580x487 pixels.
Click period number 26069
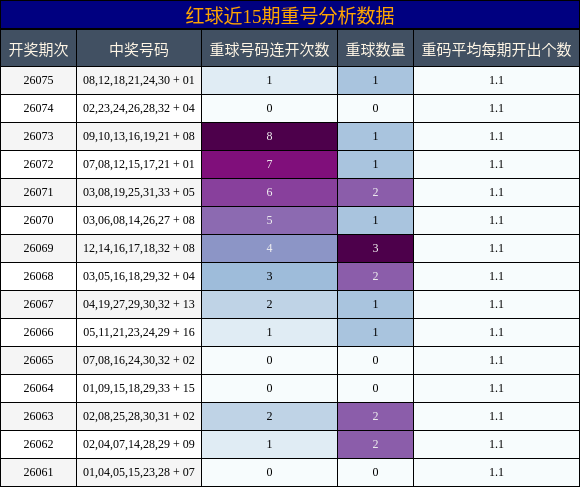pos(38,248)
